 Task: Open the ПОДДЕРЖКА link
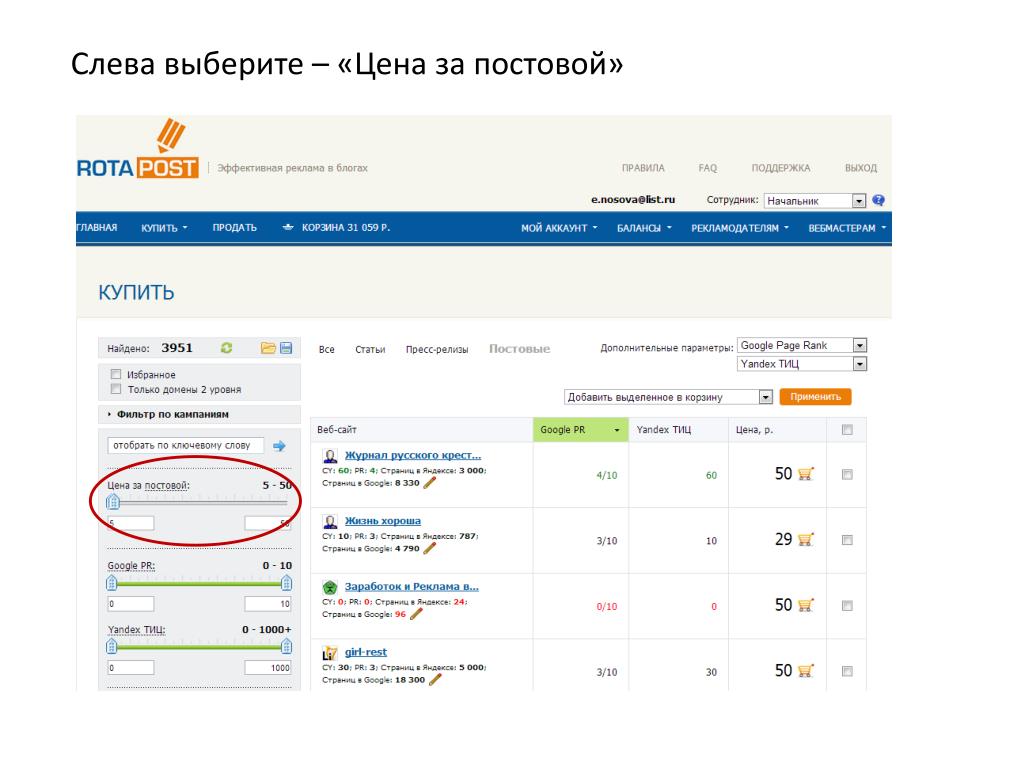(780, 168)
